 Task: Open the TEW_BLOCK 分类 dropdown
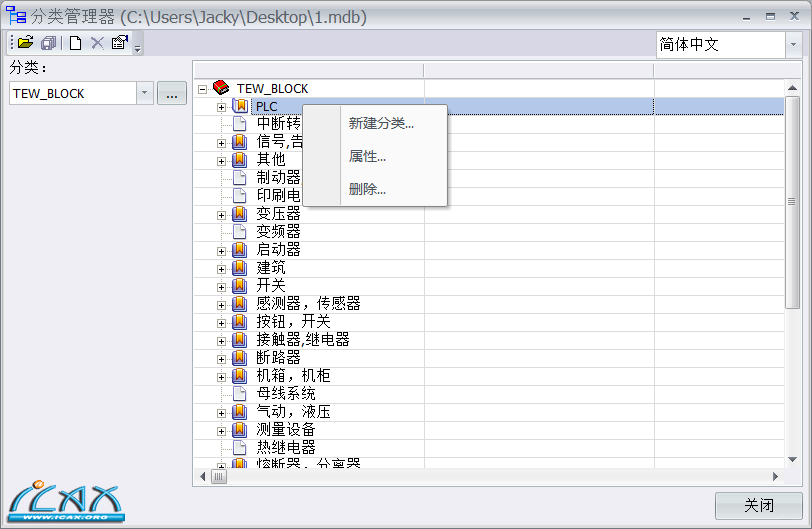pyautogui.click(x=144, y=93)
